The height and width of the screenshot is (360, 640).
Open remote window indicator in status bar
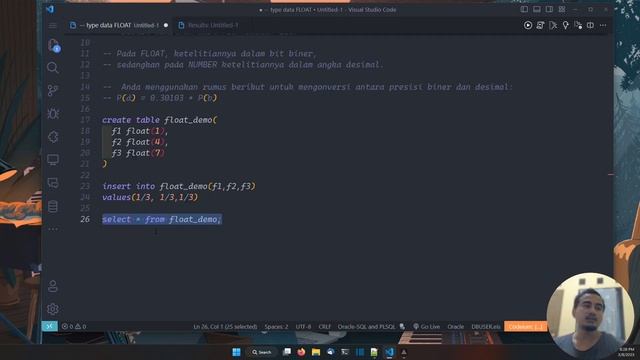click(49, 327)
